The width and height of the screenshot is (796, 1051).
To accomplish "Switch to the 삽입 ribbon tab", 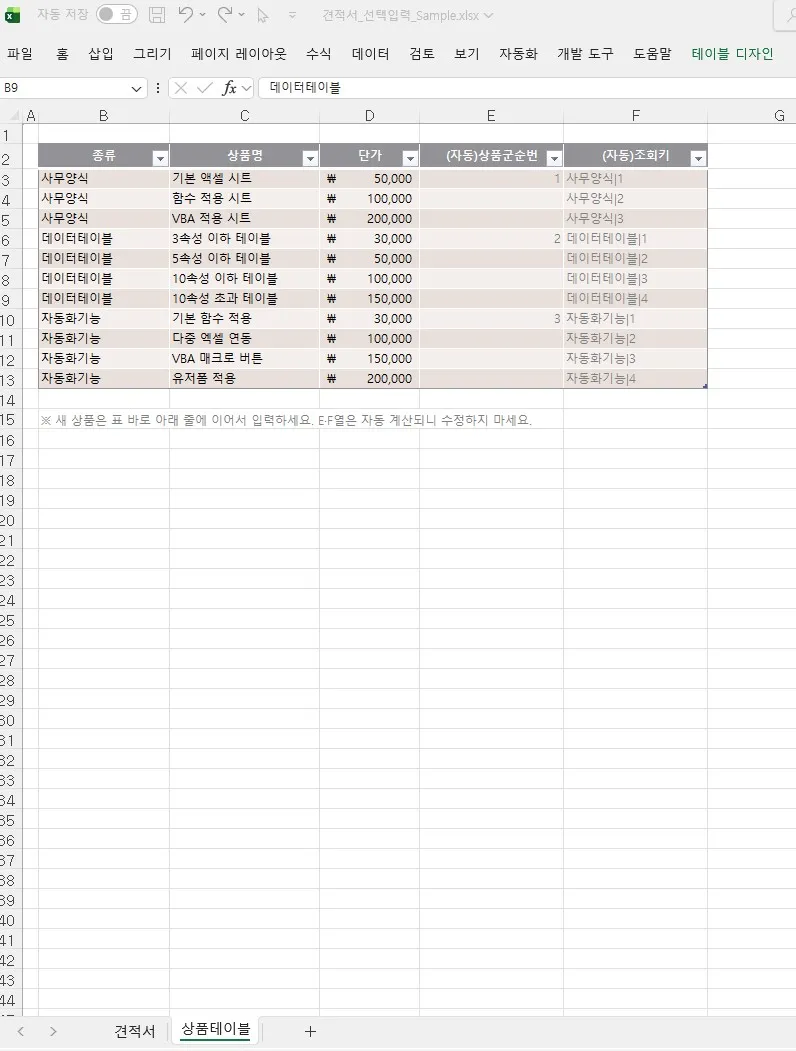I will point(101,54).
